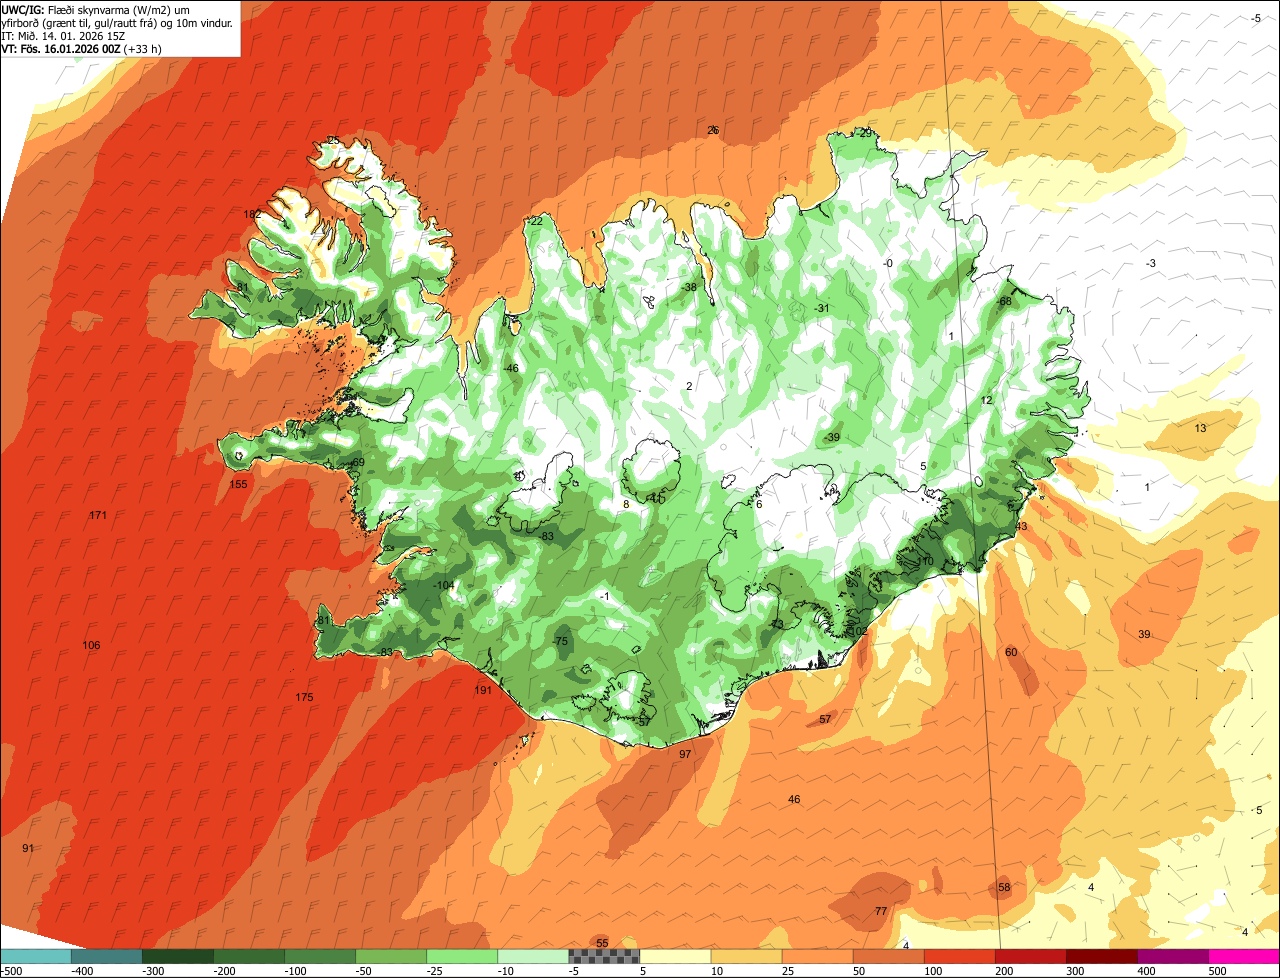Click the map value '8' near the glacier
Screen dimensions: 1280x978
coord(626,504)
